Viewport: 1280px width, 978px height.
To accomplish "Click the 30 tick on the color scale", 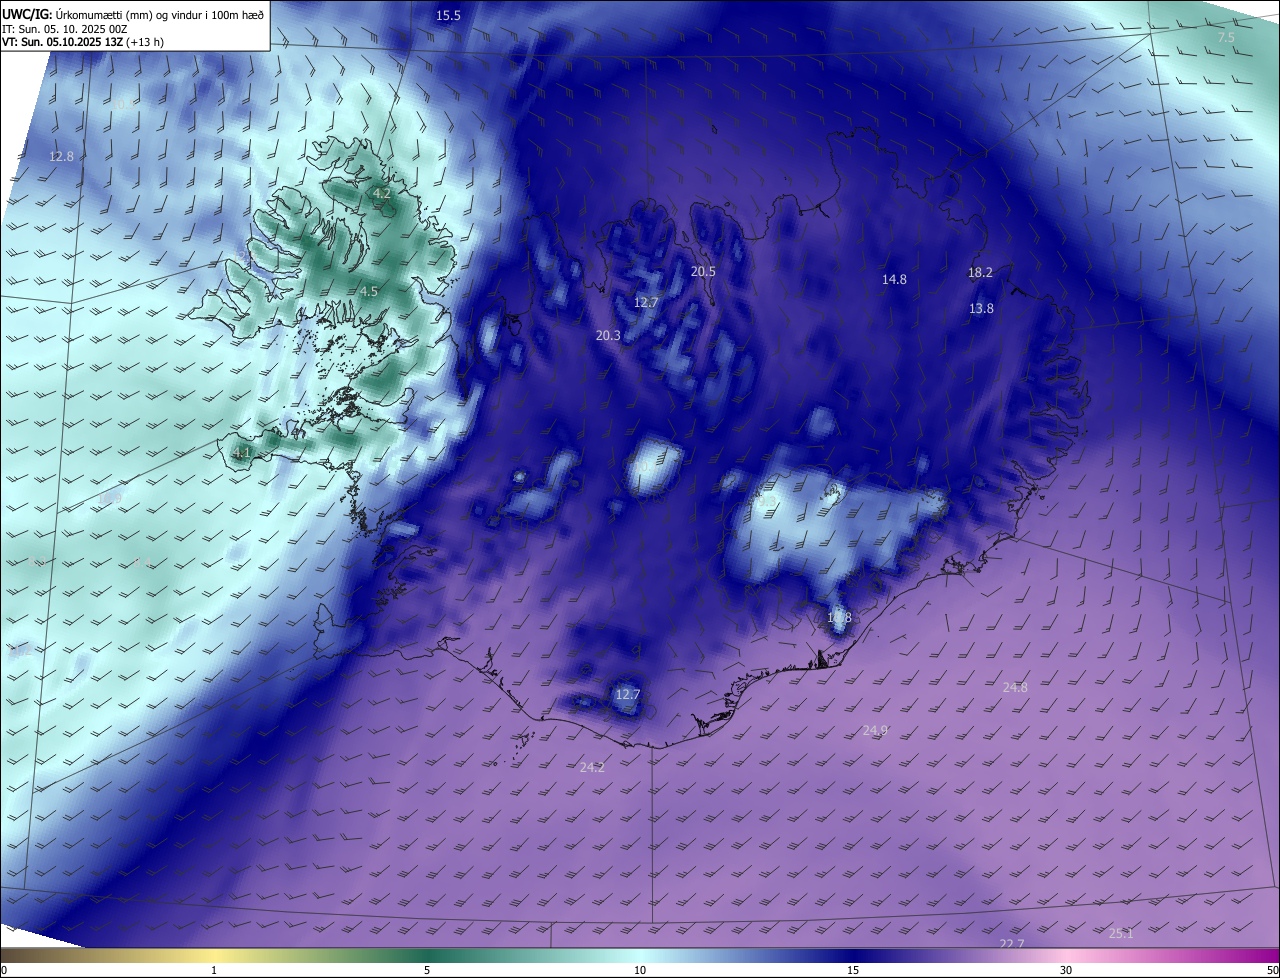I will [1066, 971].
